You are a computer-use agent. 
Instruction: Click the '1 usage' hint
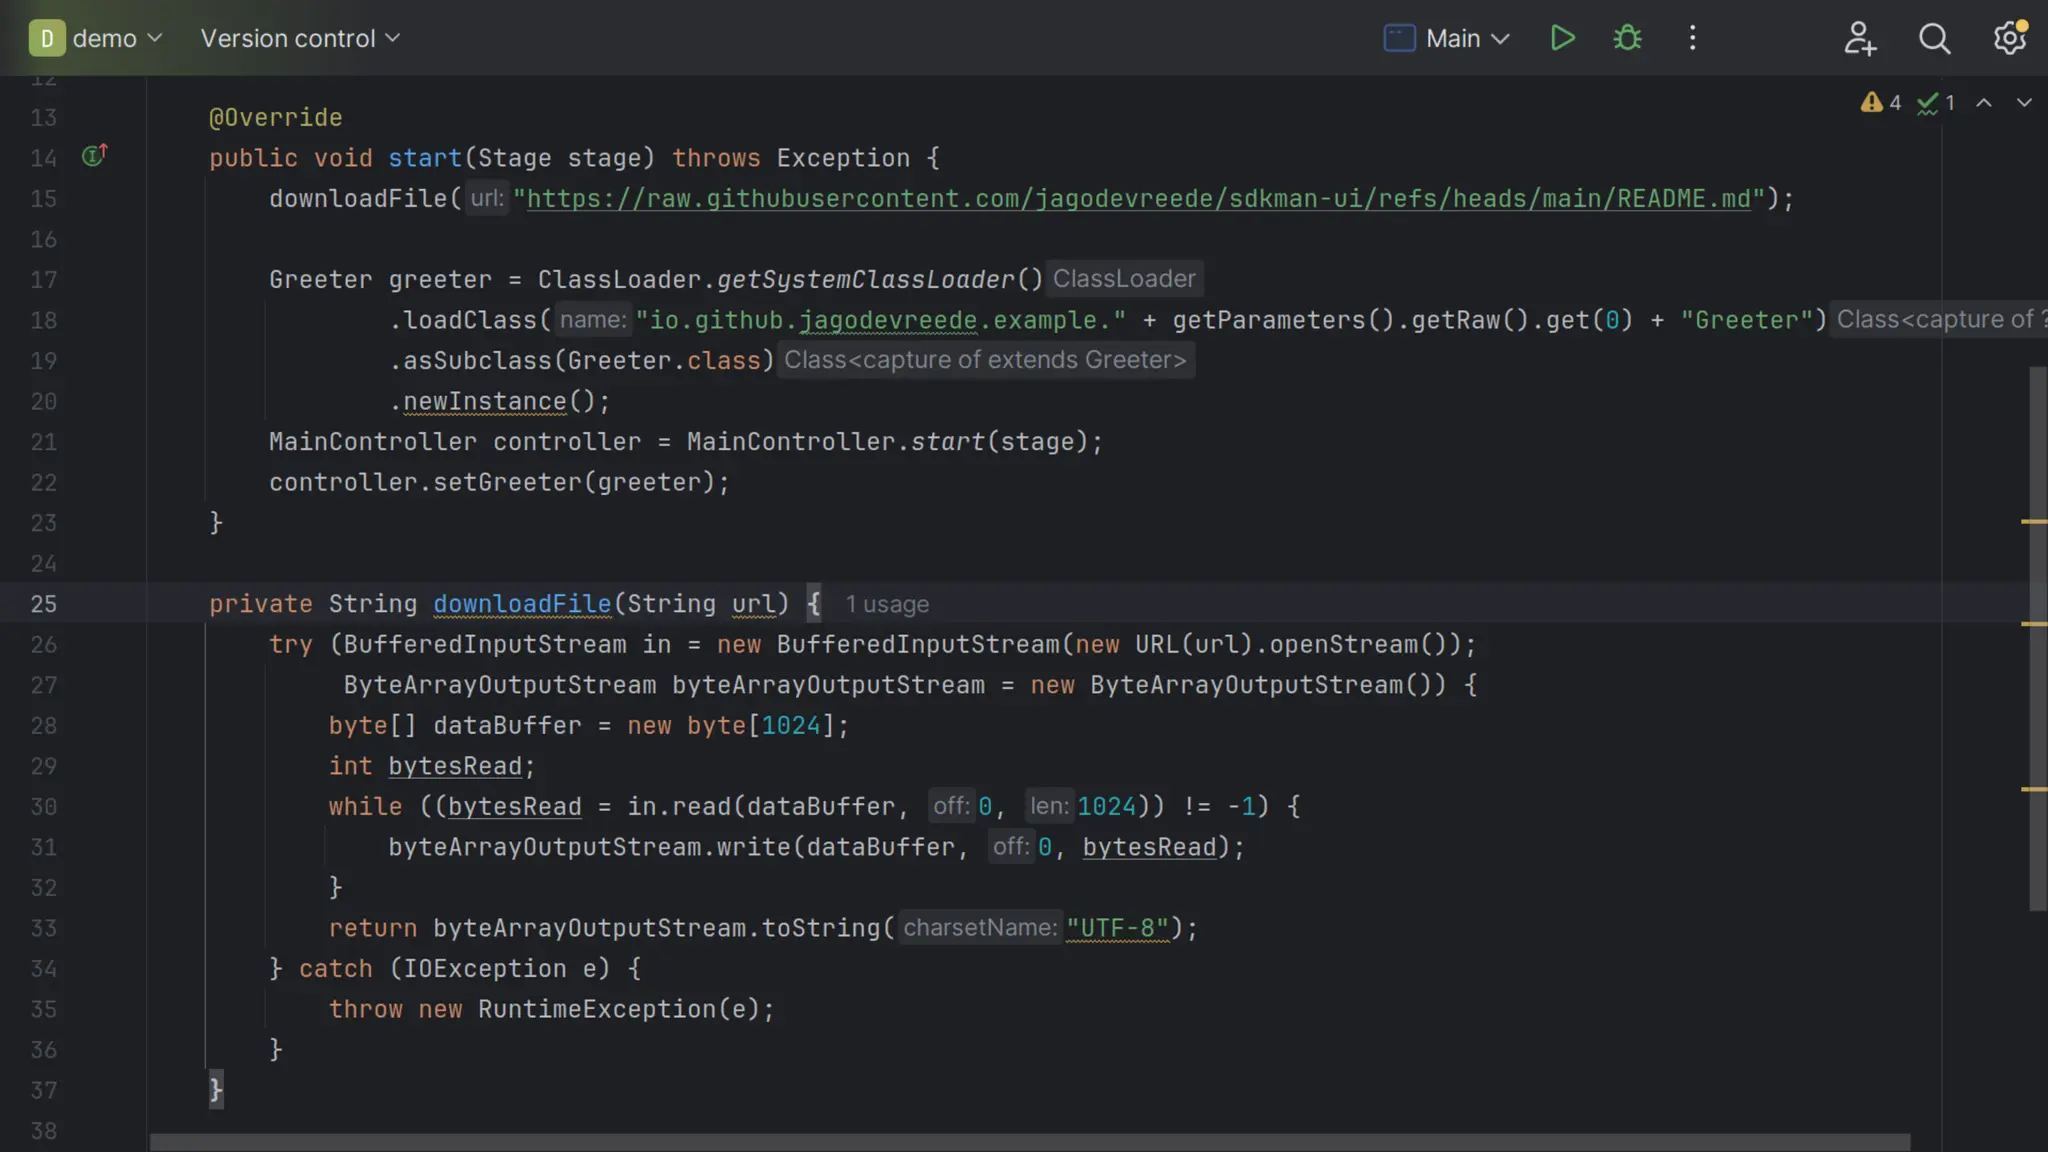[886, 604]
